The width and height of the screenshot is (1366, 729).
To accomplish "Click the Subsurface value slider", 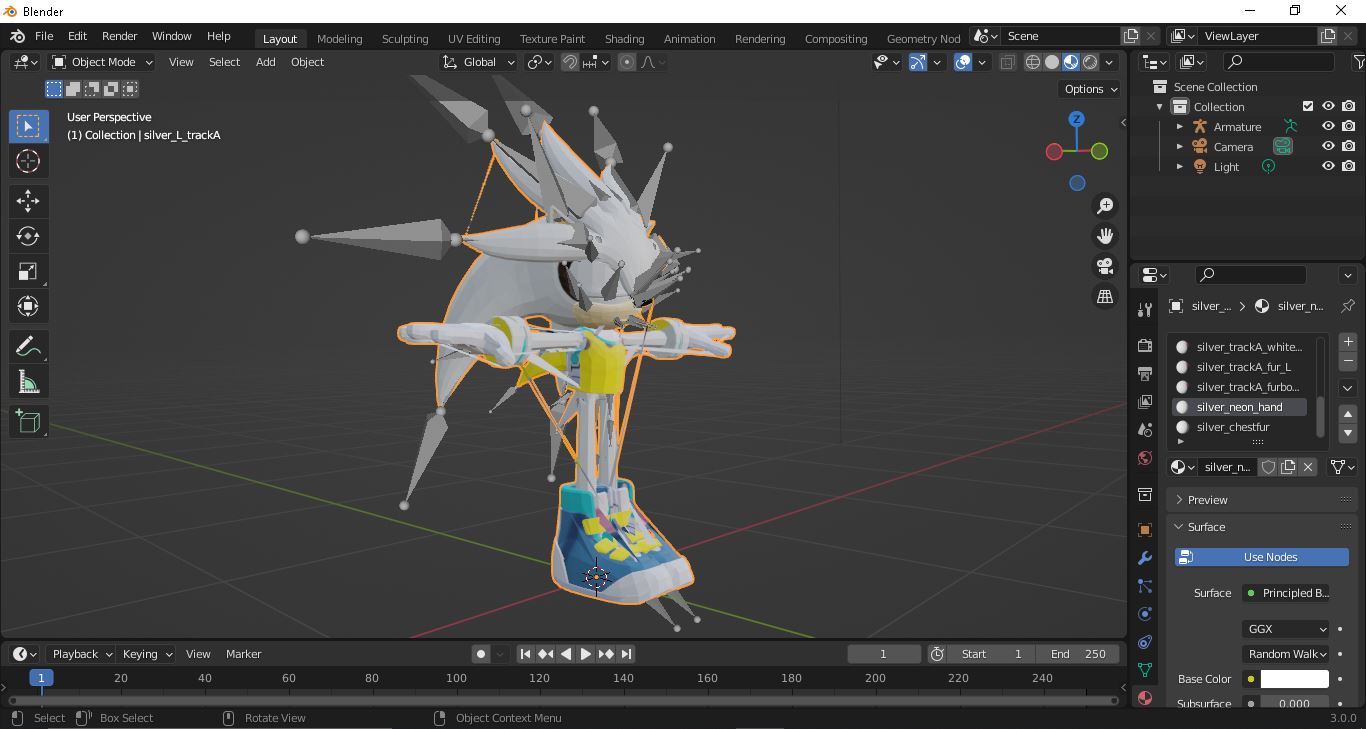I will click(1294, 703).
